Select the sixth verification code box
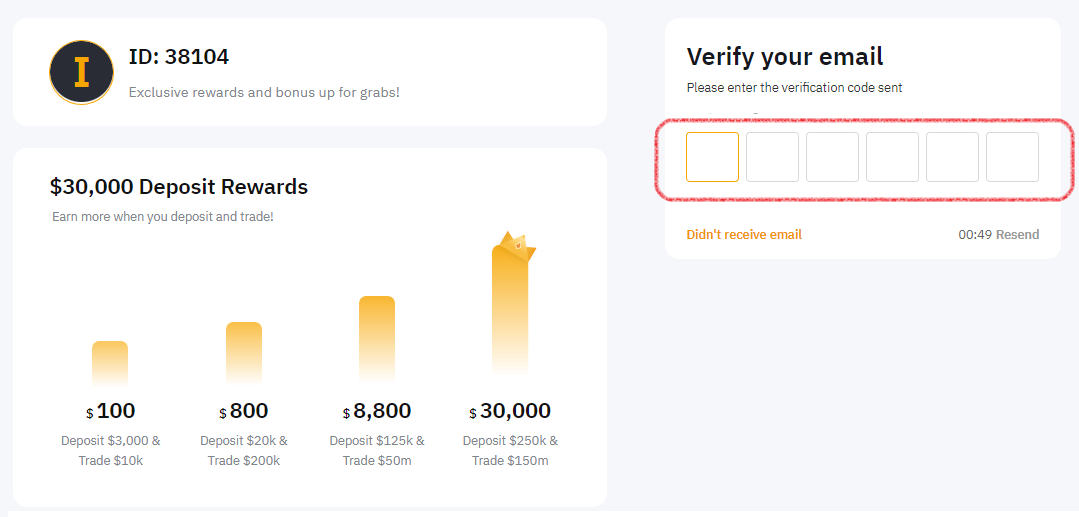The image size is (1079, 517). coord(1012,157)
